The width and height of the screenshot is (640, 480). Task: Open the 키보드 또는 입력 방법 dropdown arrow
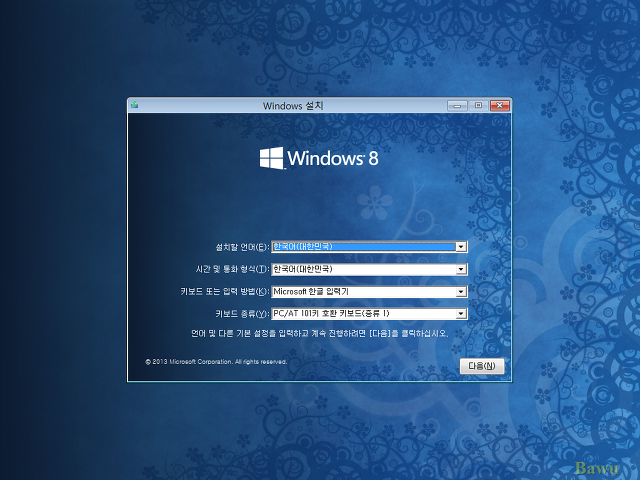(461, 291)
